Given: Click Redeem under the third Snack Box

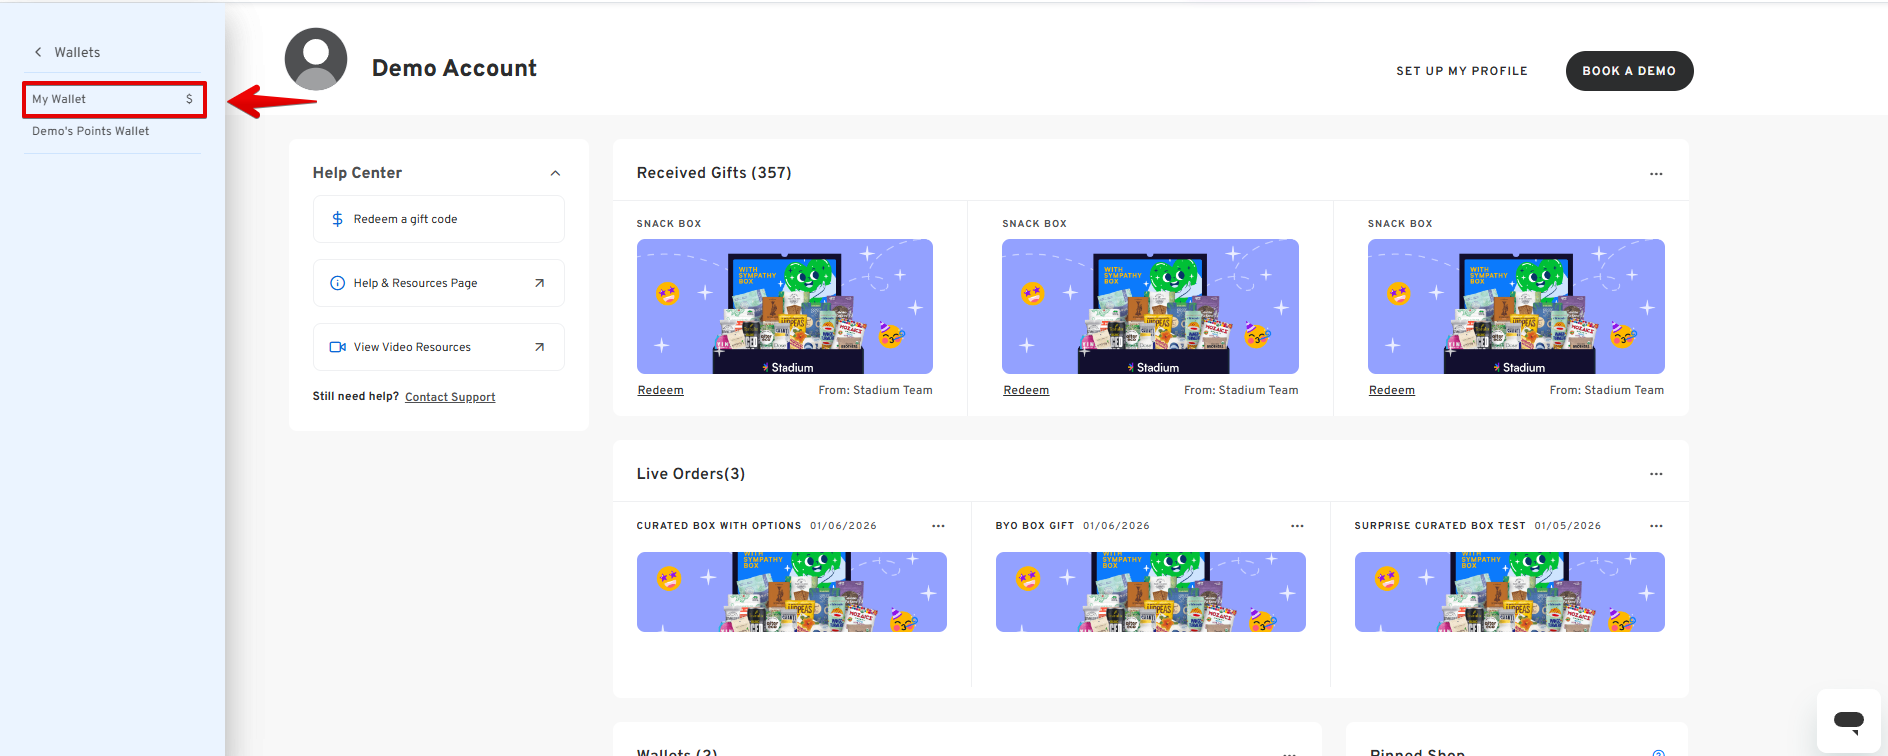Looking at the screenshot, I should (x=1391, y=390).
